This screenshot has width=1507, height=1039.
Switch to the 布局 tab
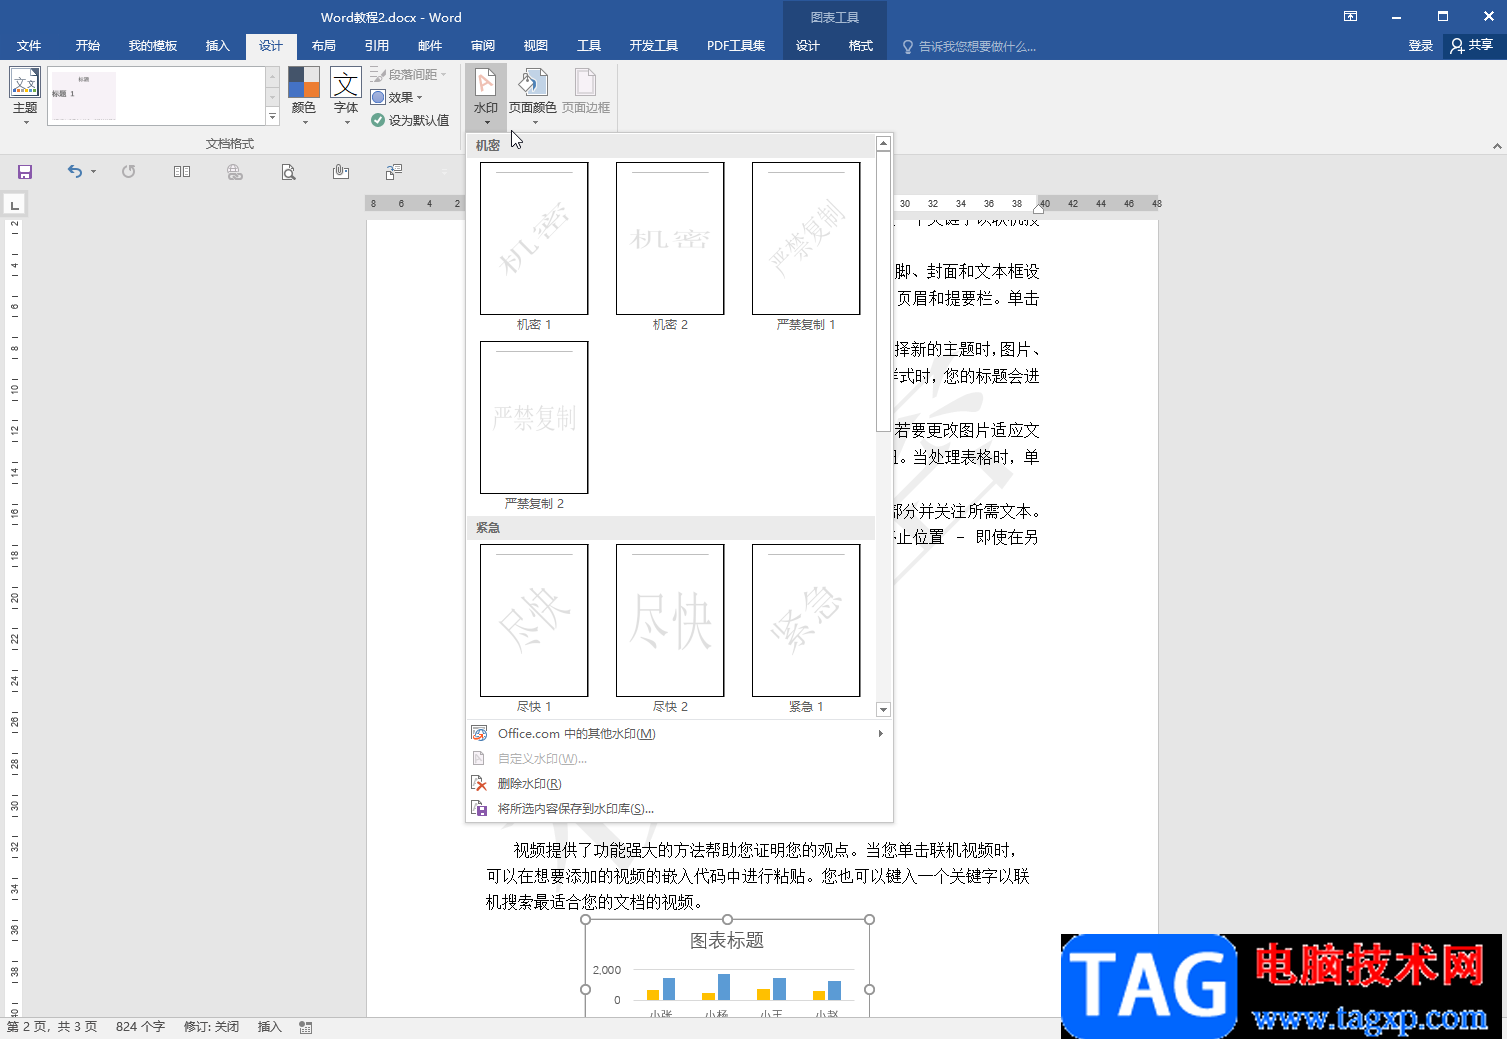coord(324,46)
